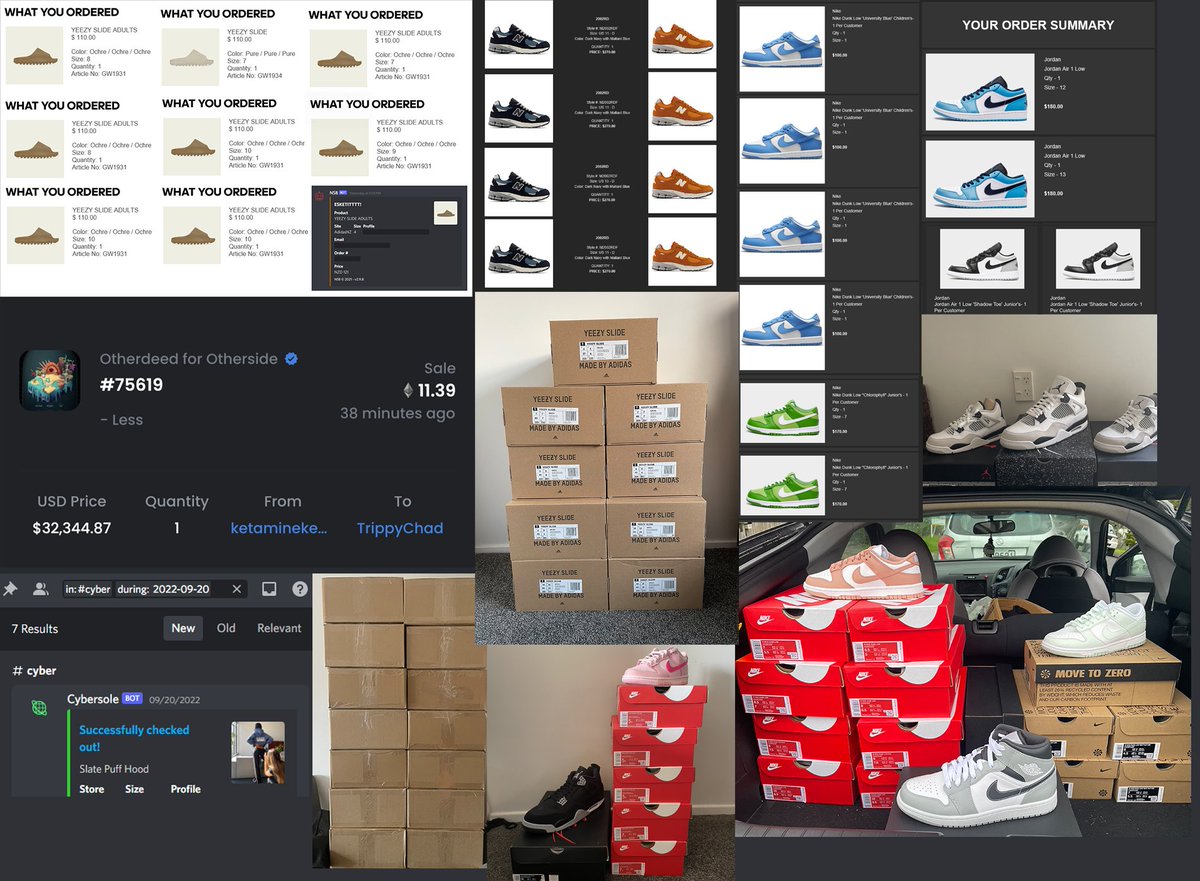Select the 38 minutes ago timestamp

(397, 413)
